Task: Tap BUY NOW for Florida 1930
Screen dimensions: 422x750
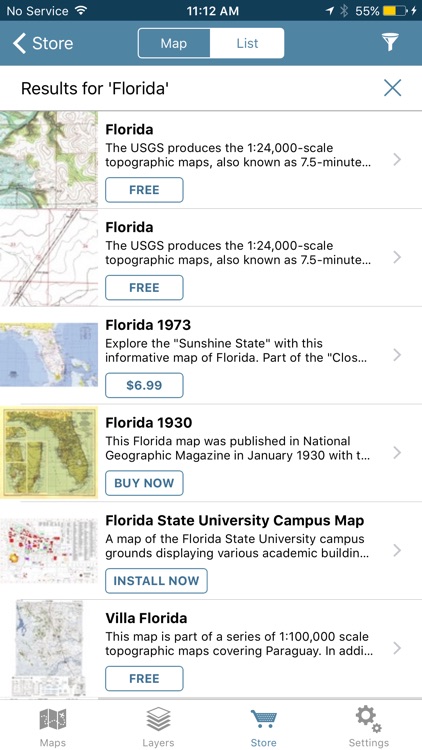Action: click(144, 483)
